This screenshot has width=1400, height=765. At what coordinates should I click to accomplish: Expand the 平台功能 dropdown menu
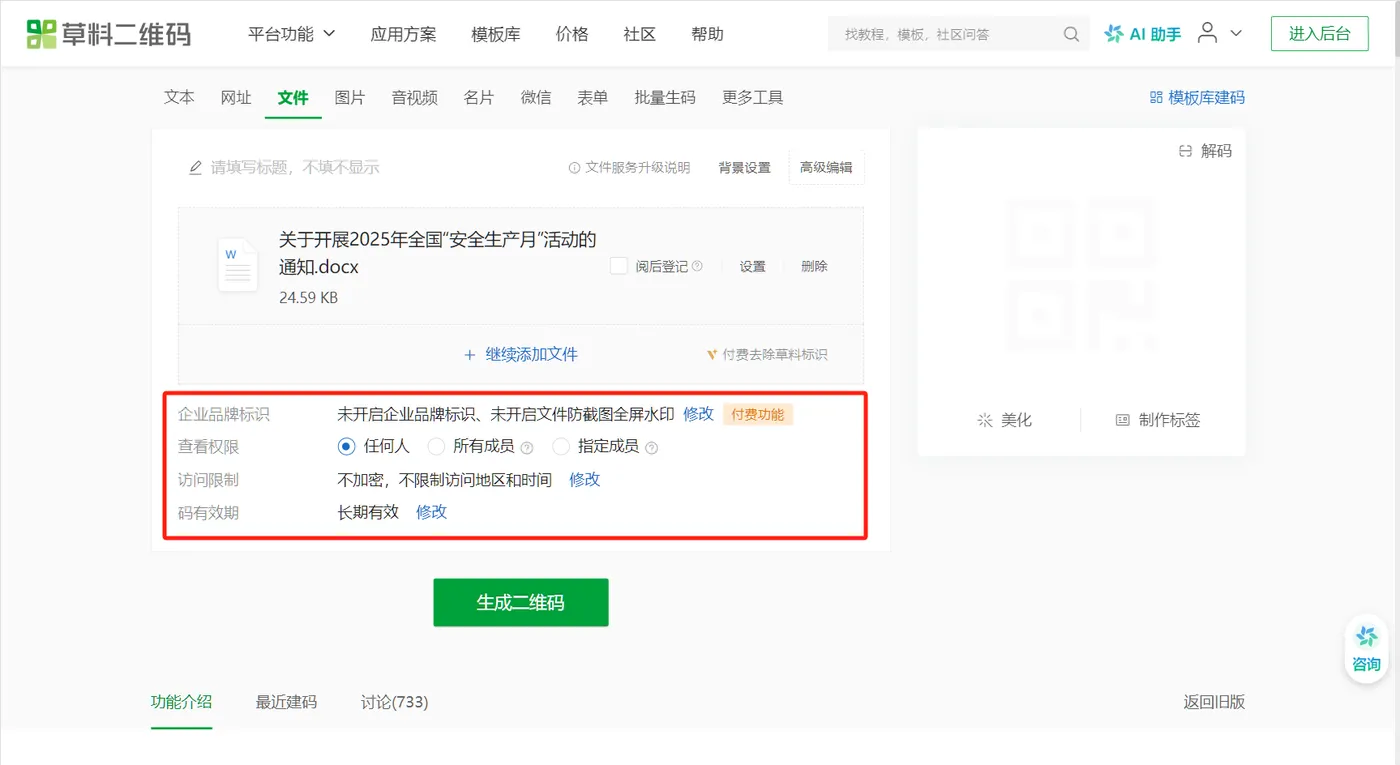pos(292,34)
